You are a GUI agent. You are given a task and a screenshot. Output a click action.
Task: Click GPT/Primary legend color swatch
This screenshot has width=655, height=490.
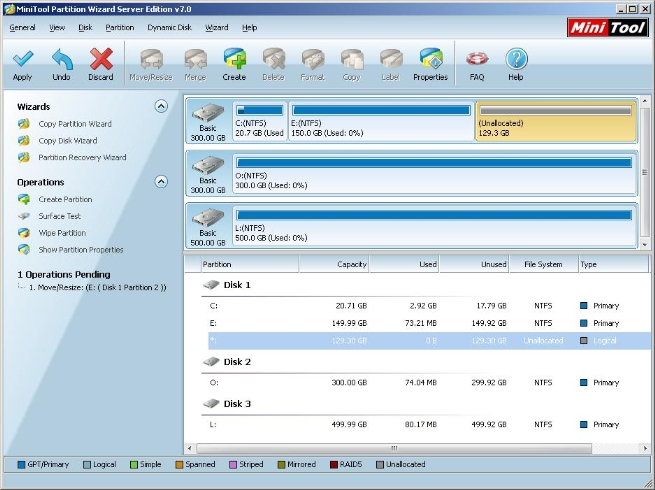click(x=21, y=465)
